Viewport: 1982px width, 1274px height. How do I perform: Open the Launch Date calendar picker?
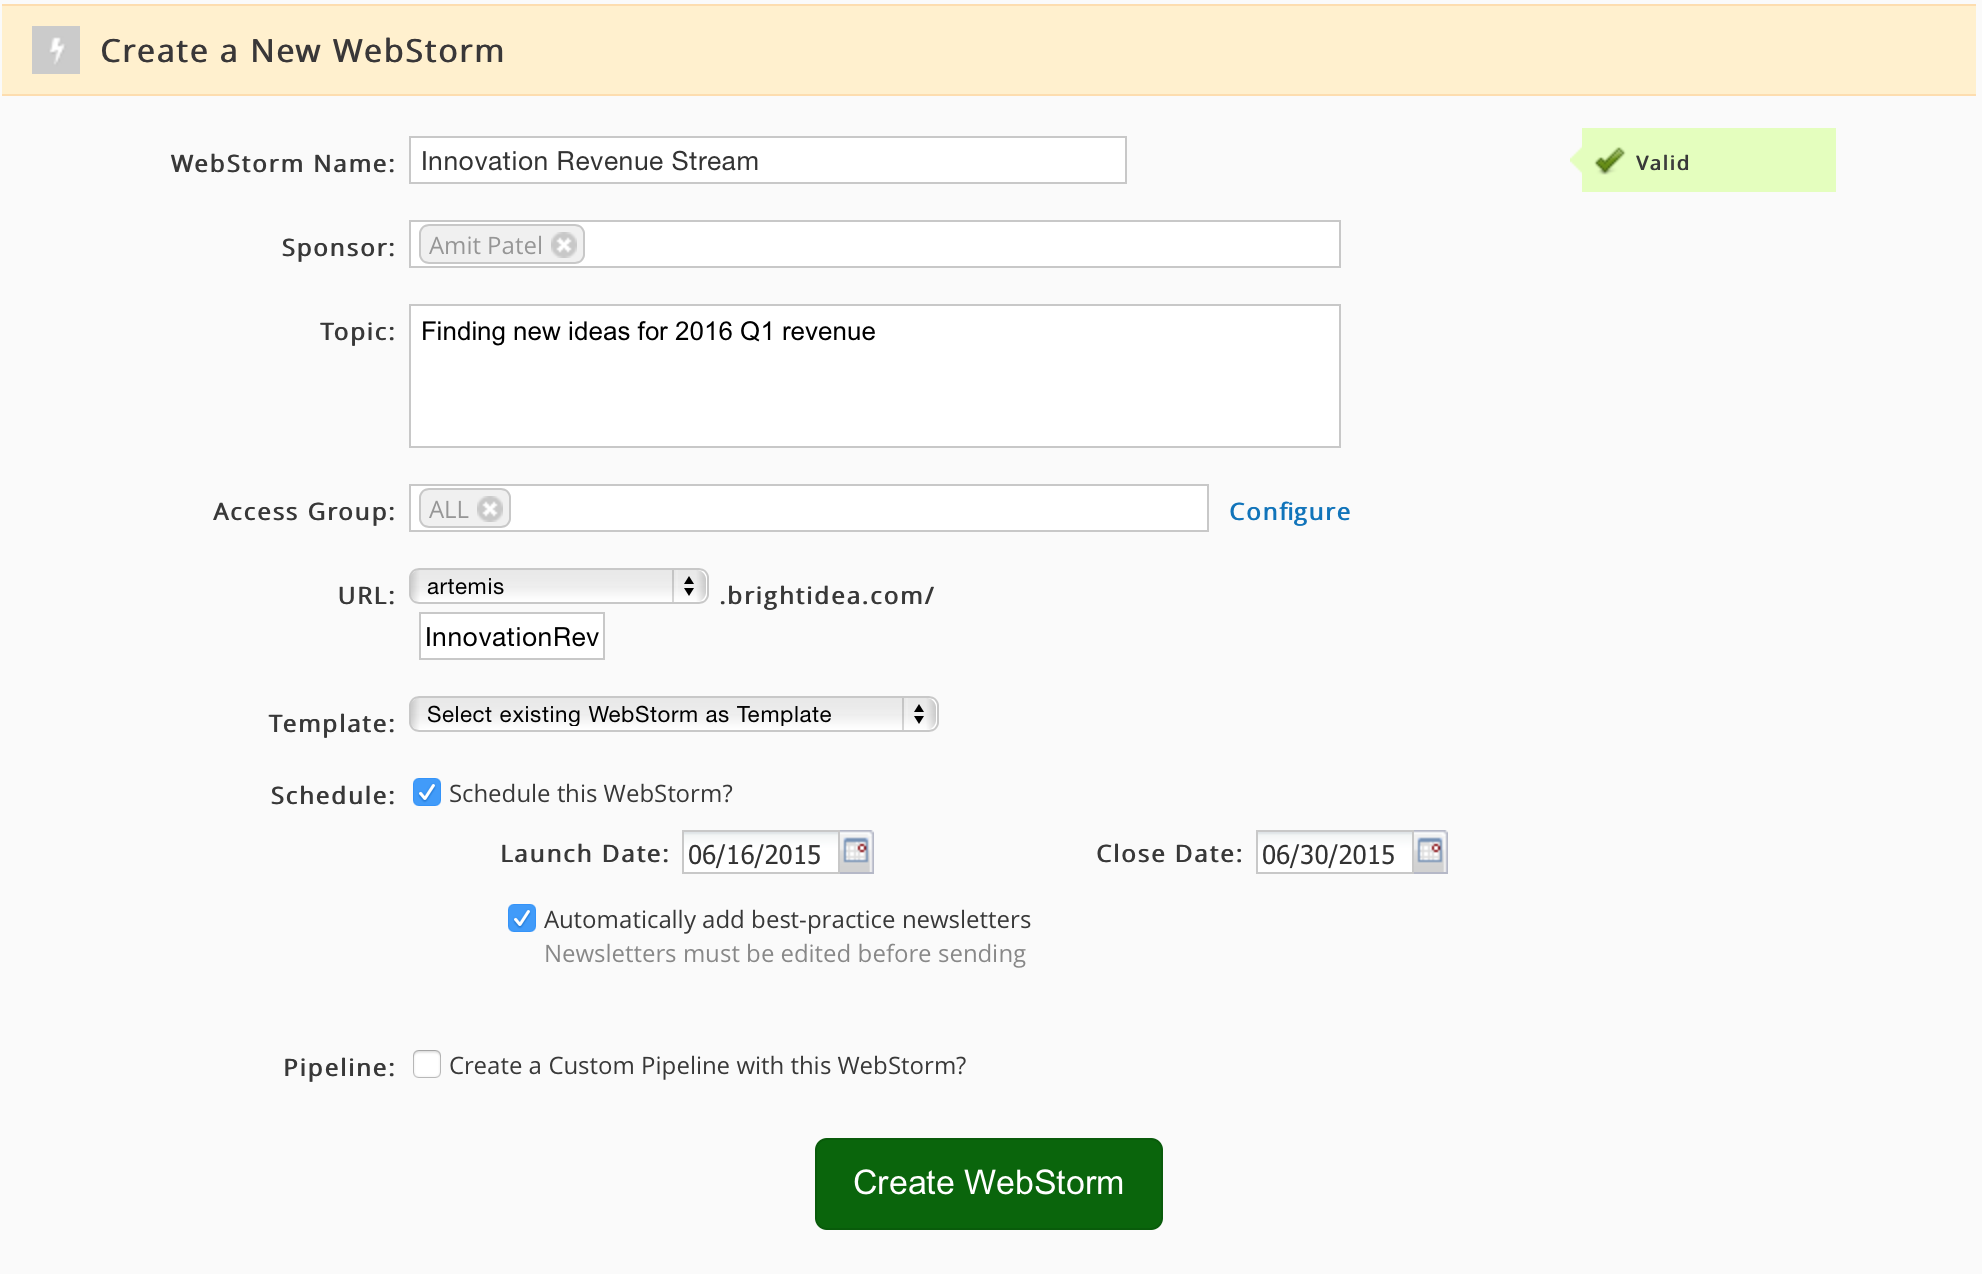point(856,852)
